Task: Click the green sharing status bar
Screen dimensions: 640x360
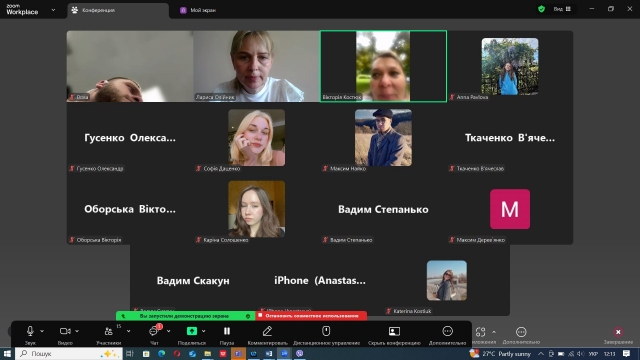Action: tap(186, 316)
